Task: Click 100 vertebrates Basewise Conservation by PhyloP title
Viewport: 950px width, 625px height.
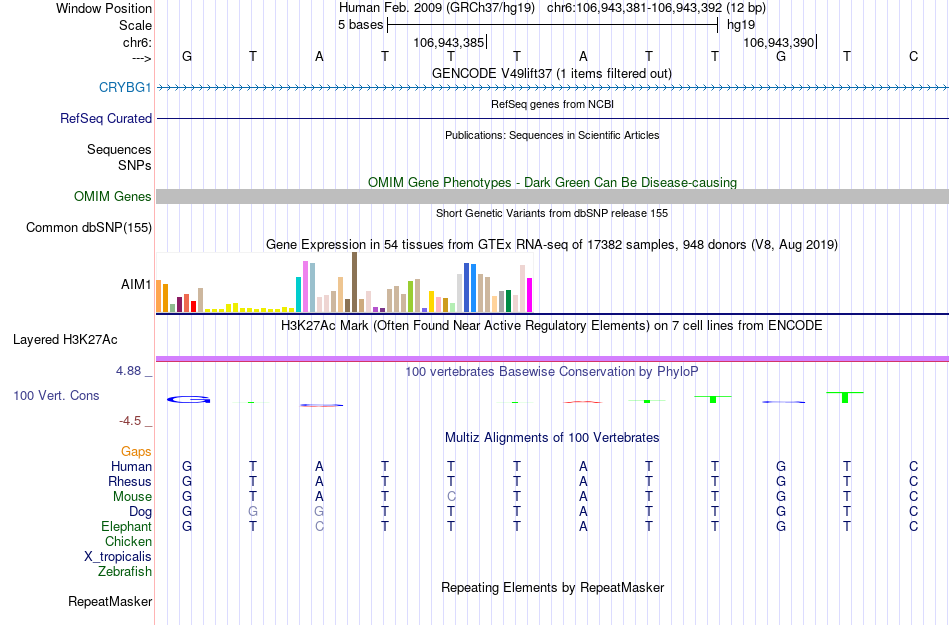Action: [551, 371]
